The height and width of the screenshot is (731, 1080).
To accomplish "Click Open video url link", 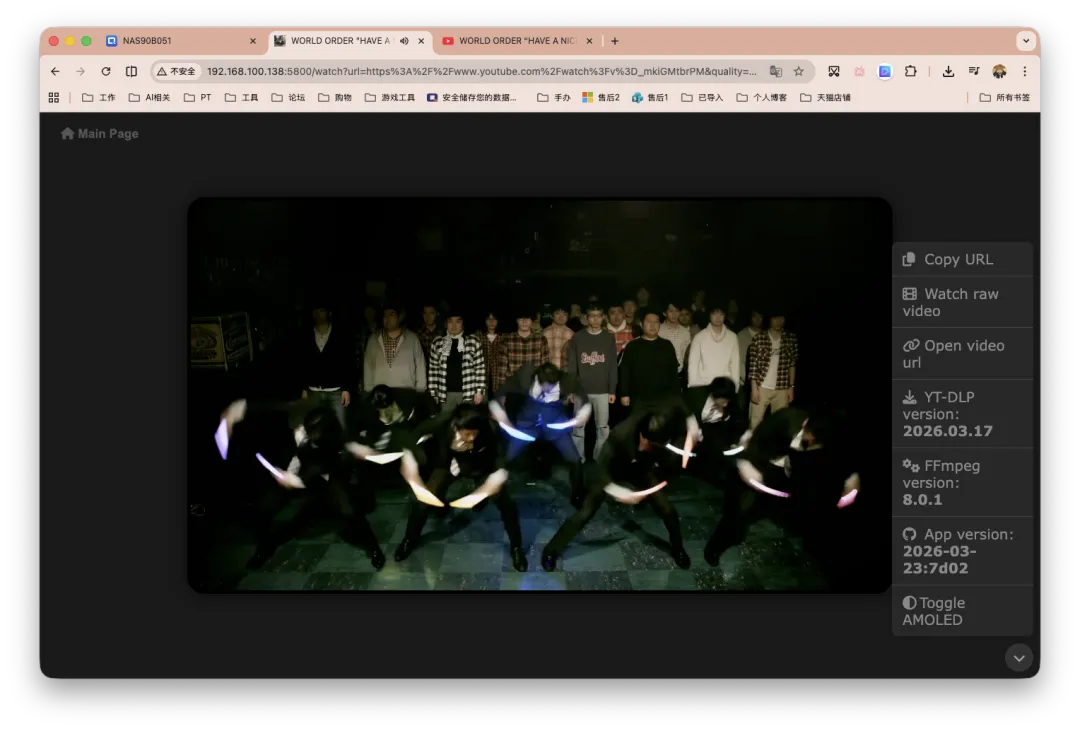I will 962,354.
